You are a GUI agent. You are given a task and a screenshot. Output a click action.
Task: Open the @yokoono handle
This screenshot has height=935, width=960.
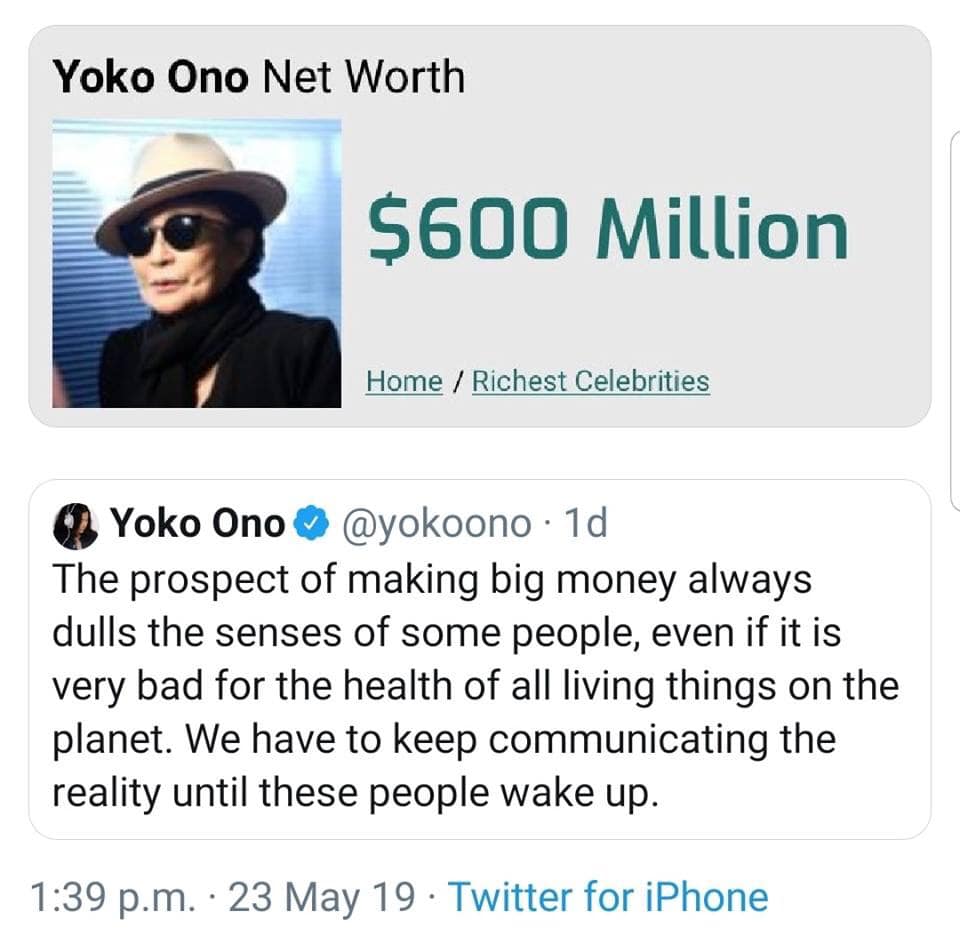(x=437, y=524)
